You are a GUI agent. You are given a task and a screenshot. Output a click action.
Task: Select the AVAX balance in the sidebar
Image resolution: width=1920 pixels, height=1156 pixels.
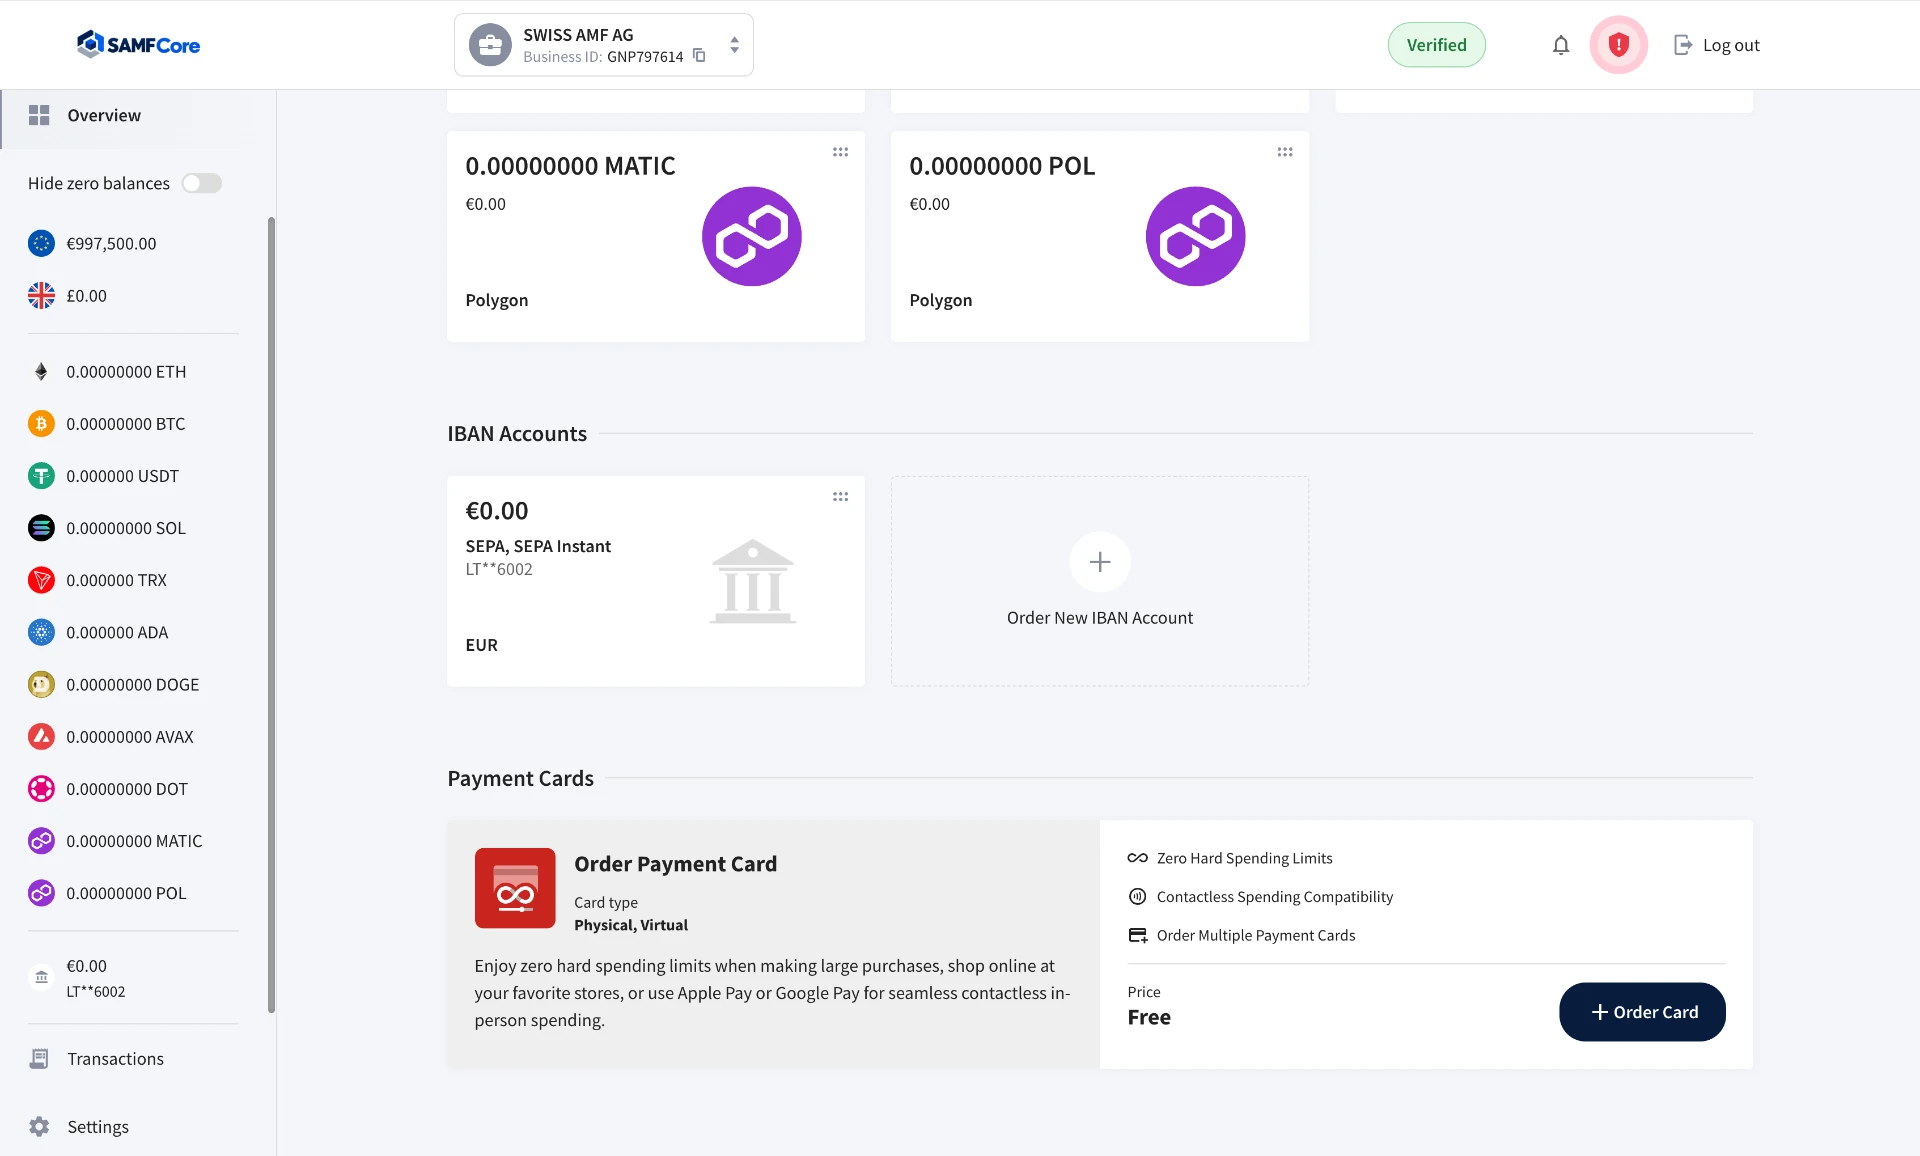[x=110, y=736]
